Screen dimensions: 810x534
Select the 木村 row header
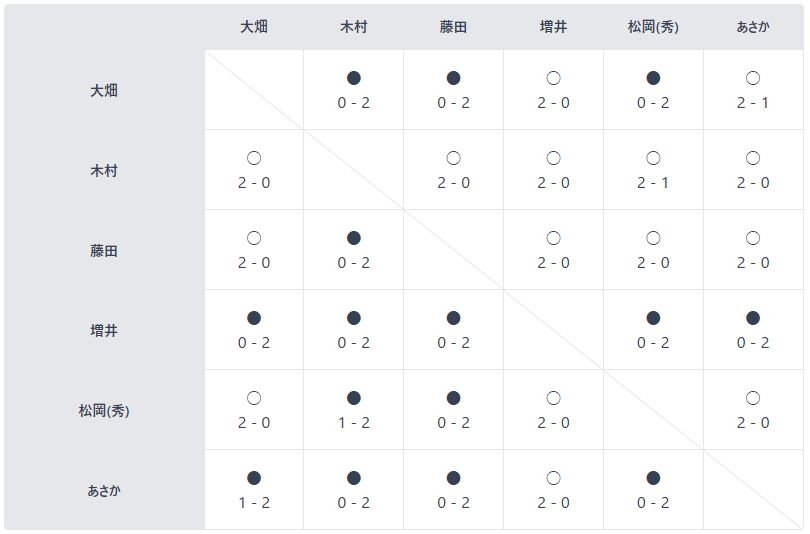pyautogui.click(x=104, y=170)
